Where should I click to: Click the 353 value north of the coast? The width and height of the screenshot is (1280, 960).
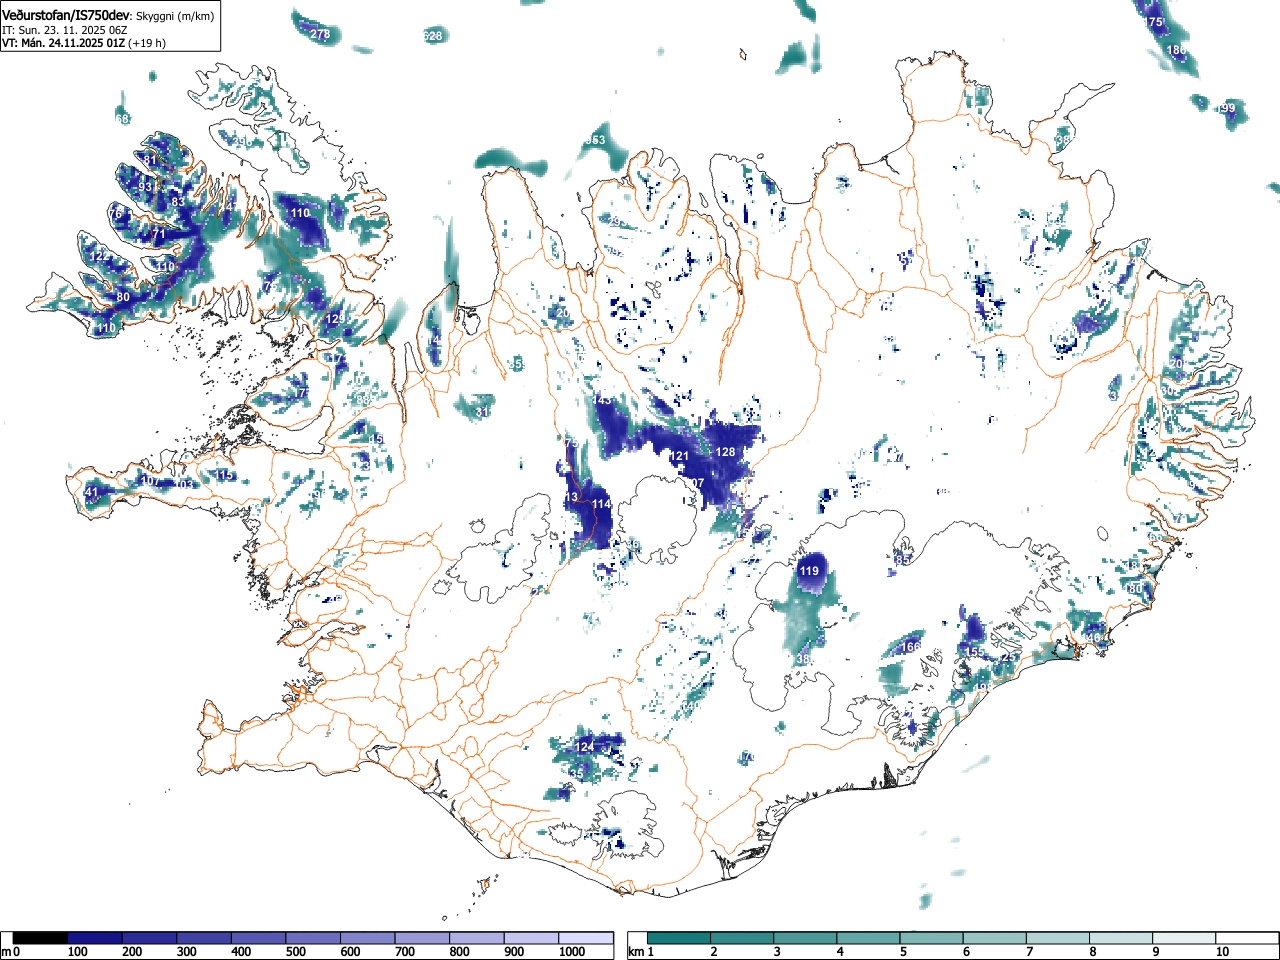(x=595, y=140)
